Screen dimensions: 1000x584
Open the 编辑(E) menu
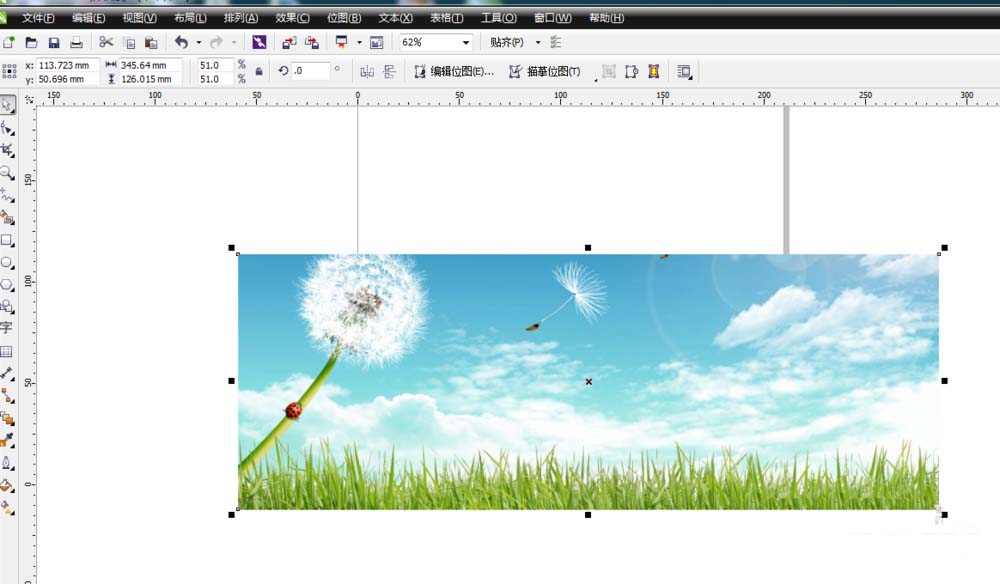coord(89,18)
